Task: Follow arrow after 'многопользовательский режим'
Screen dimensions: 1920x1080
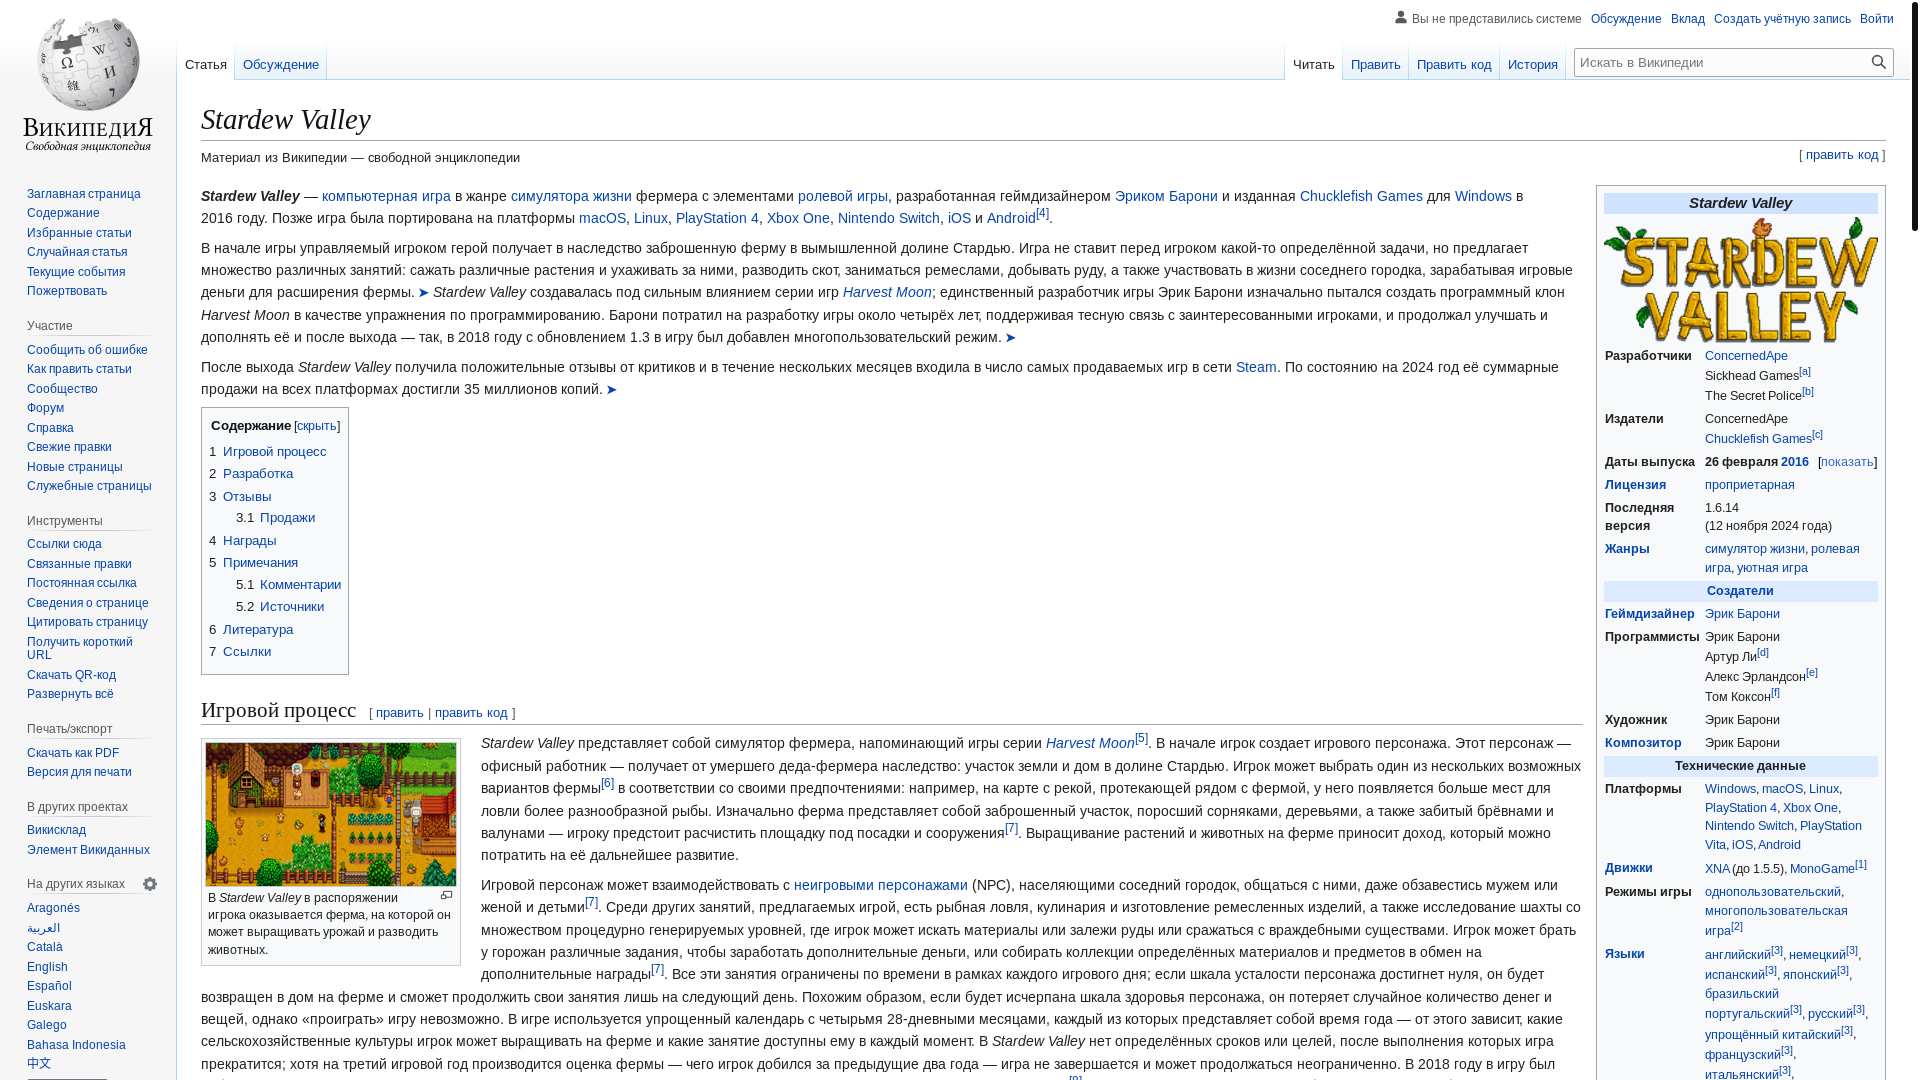Action: [1010, 338]
